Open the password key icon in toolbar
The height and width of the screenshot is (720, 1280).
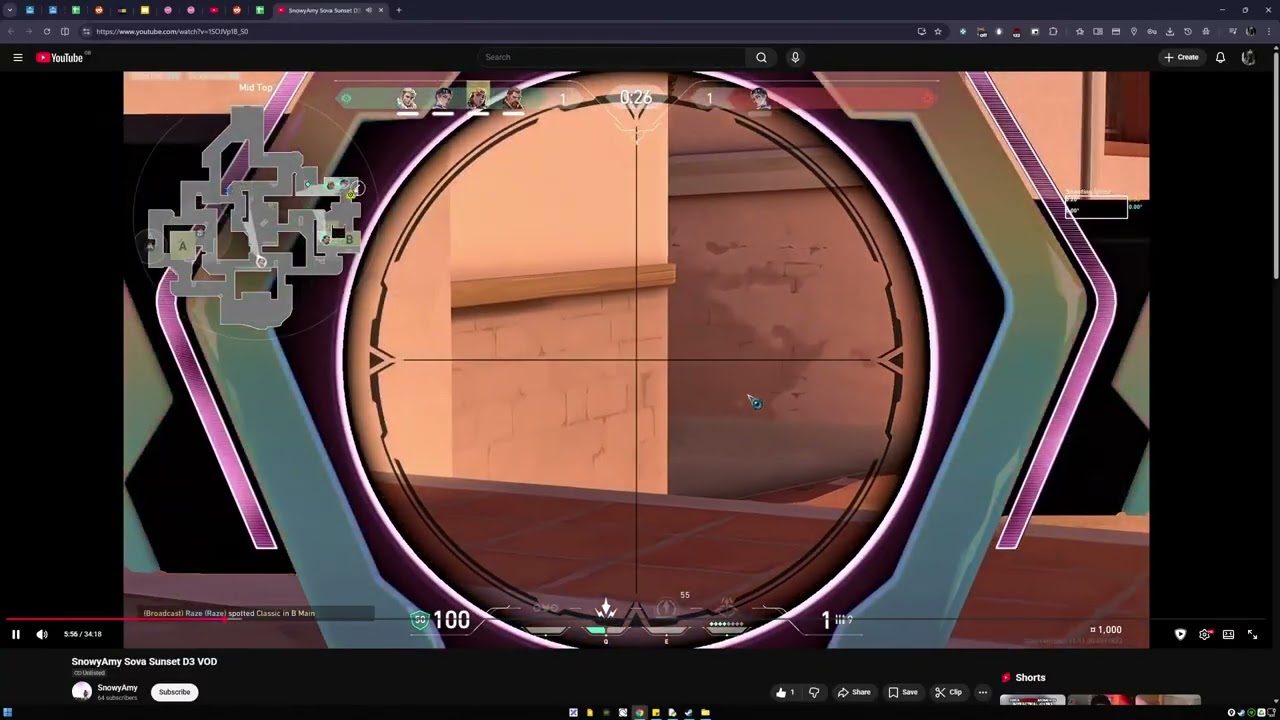pyautogui.click(x=1152, y=31)
